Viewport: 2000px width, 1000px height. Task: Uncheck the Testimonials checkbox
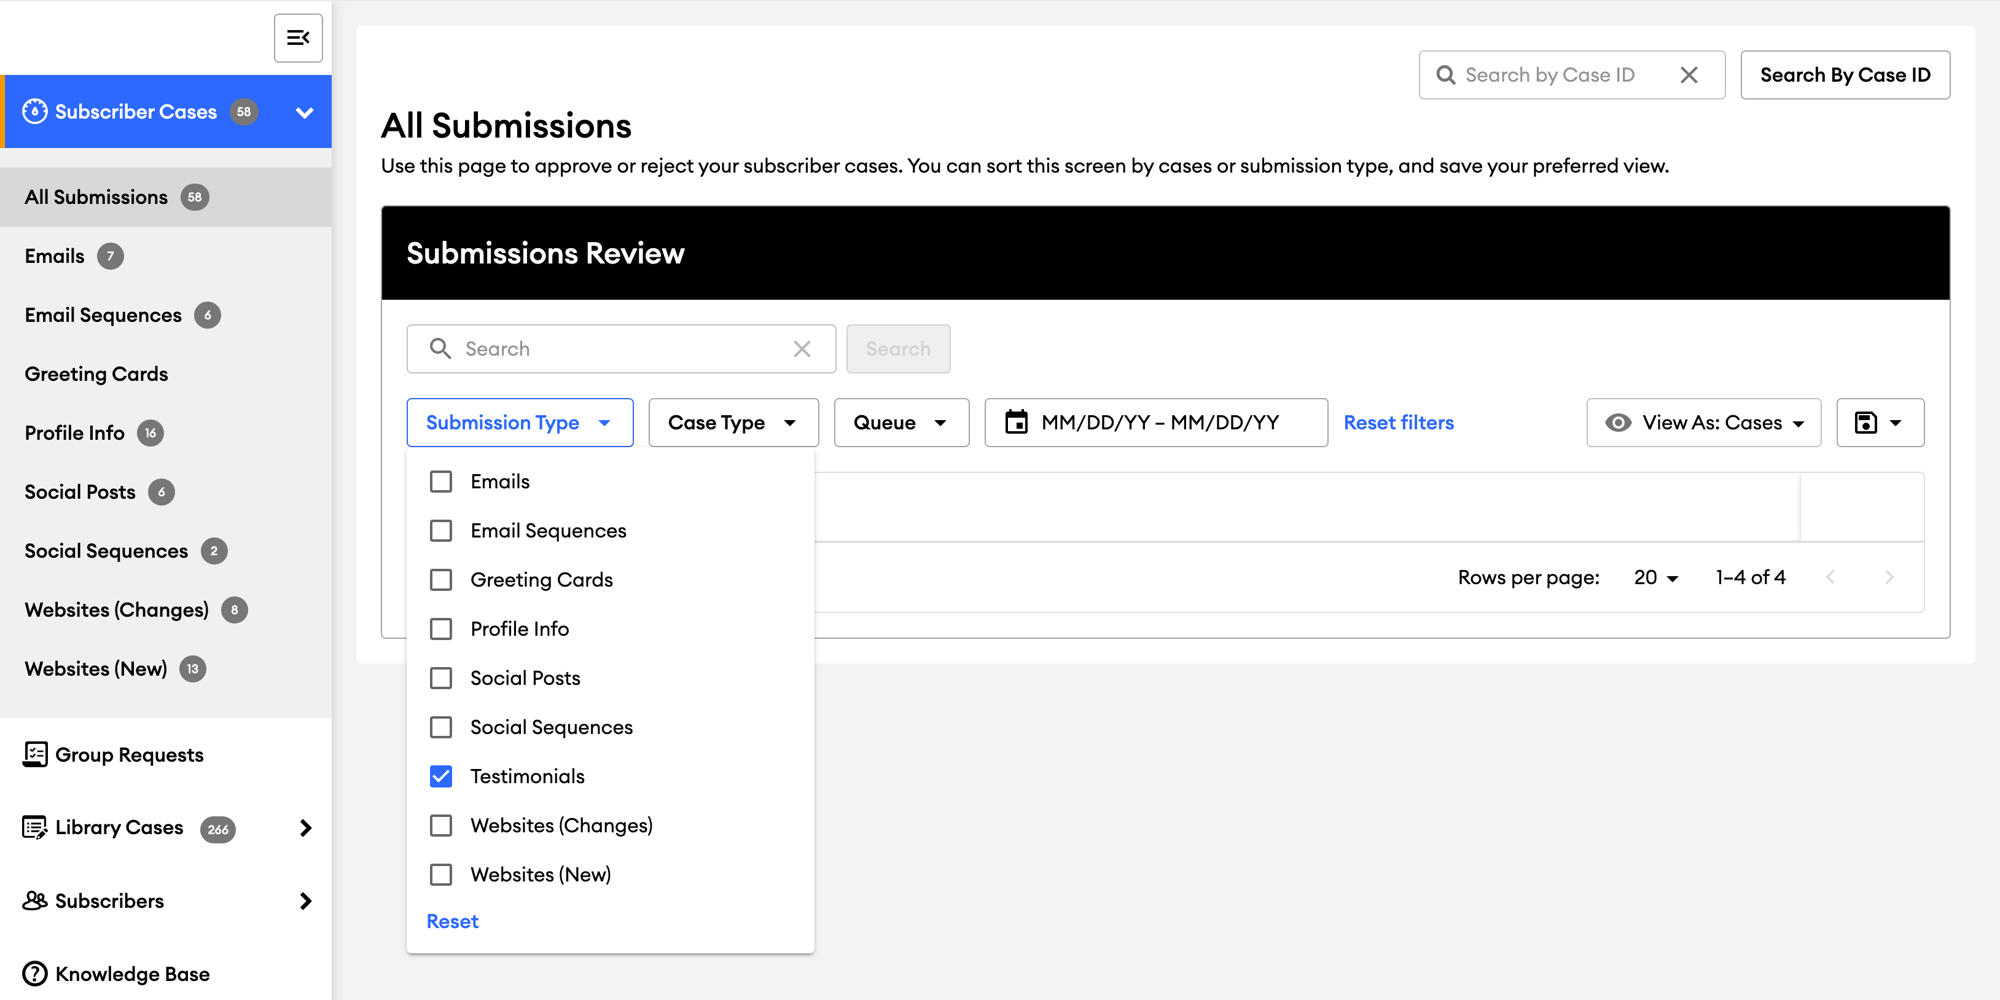[x=441, y=776]
